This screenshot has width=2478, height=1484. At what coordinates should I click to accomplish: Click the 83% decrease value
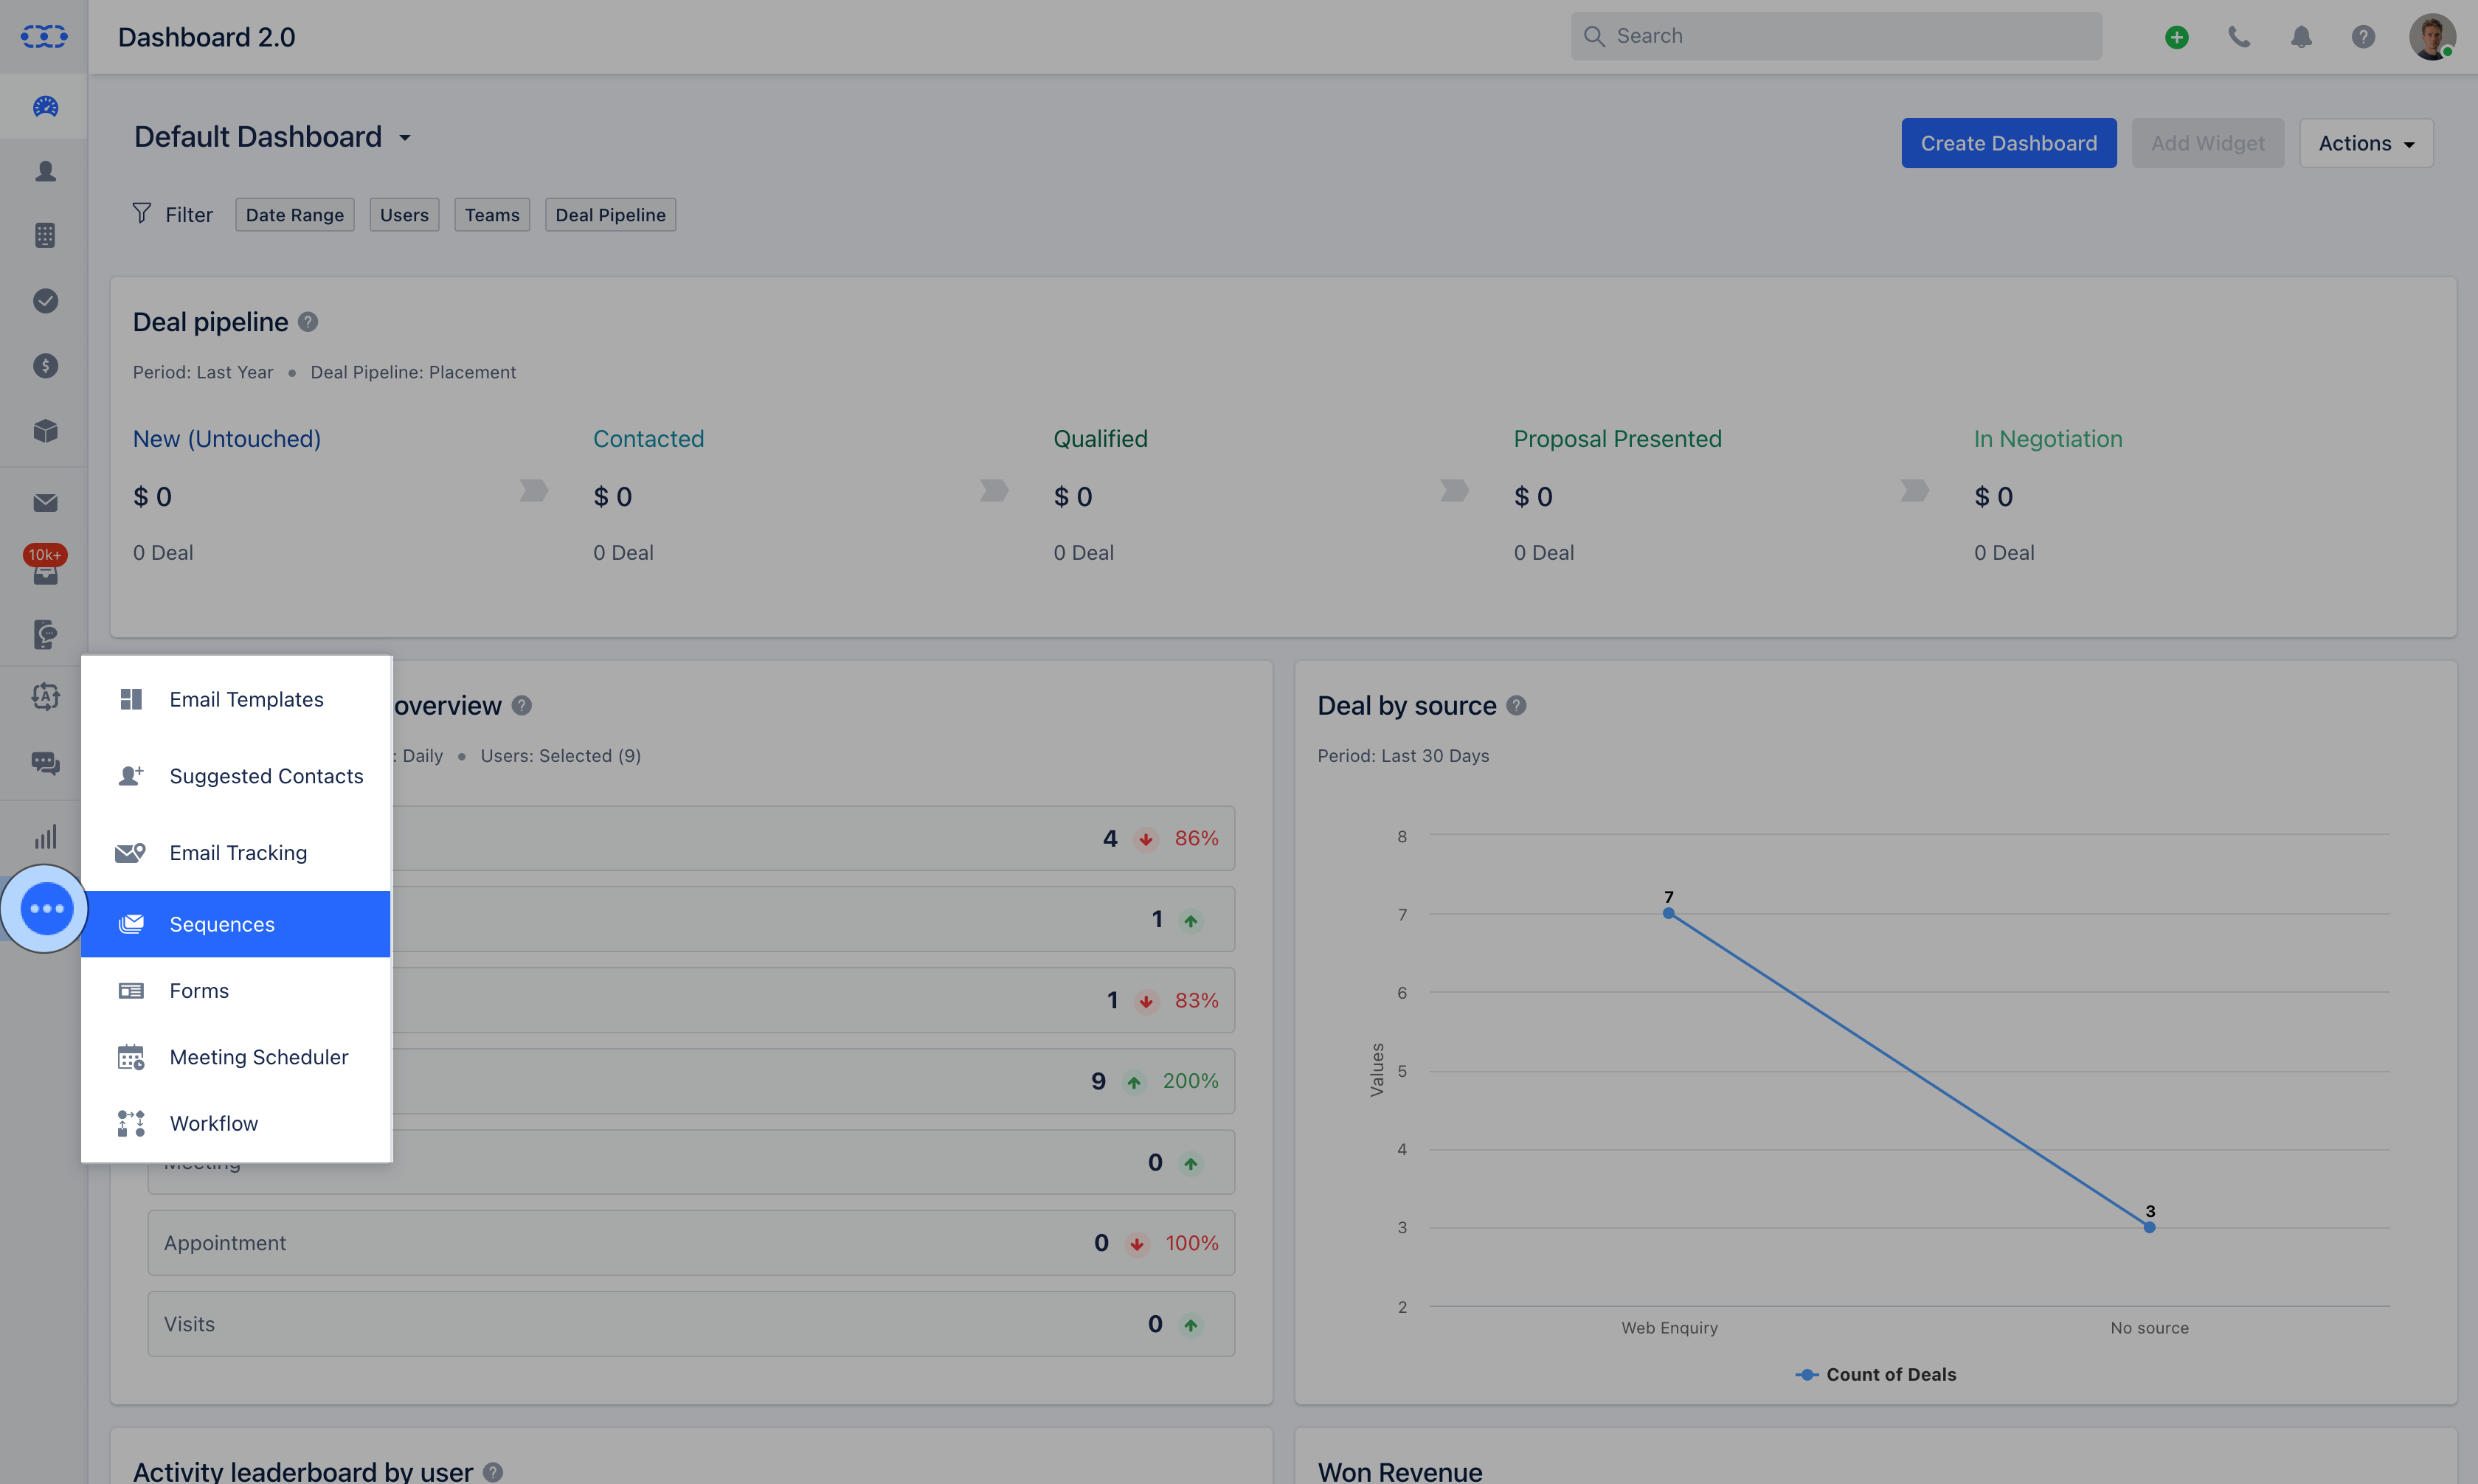pos(1197,1000)
